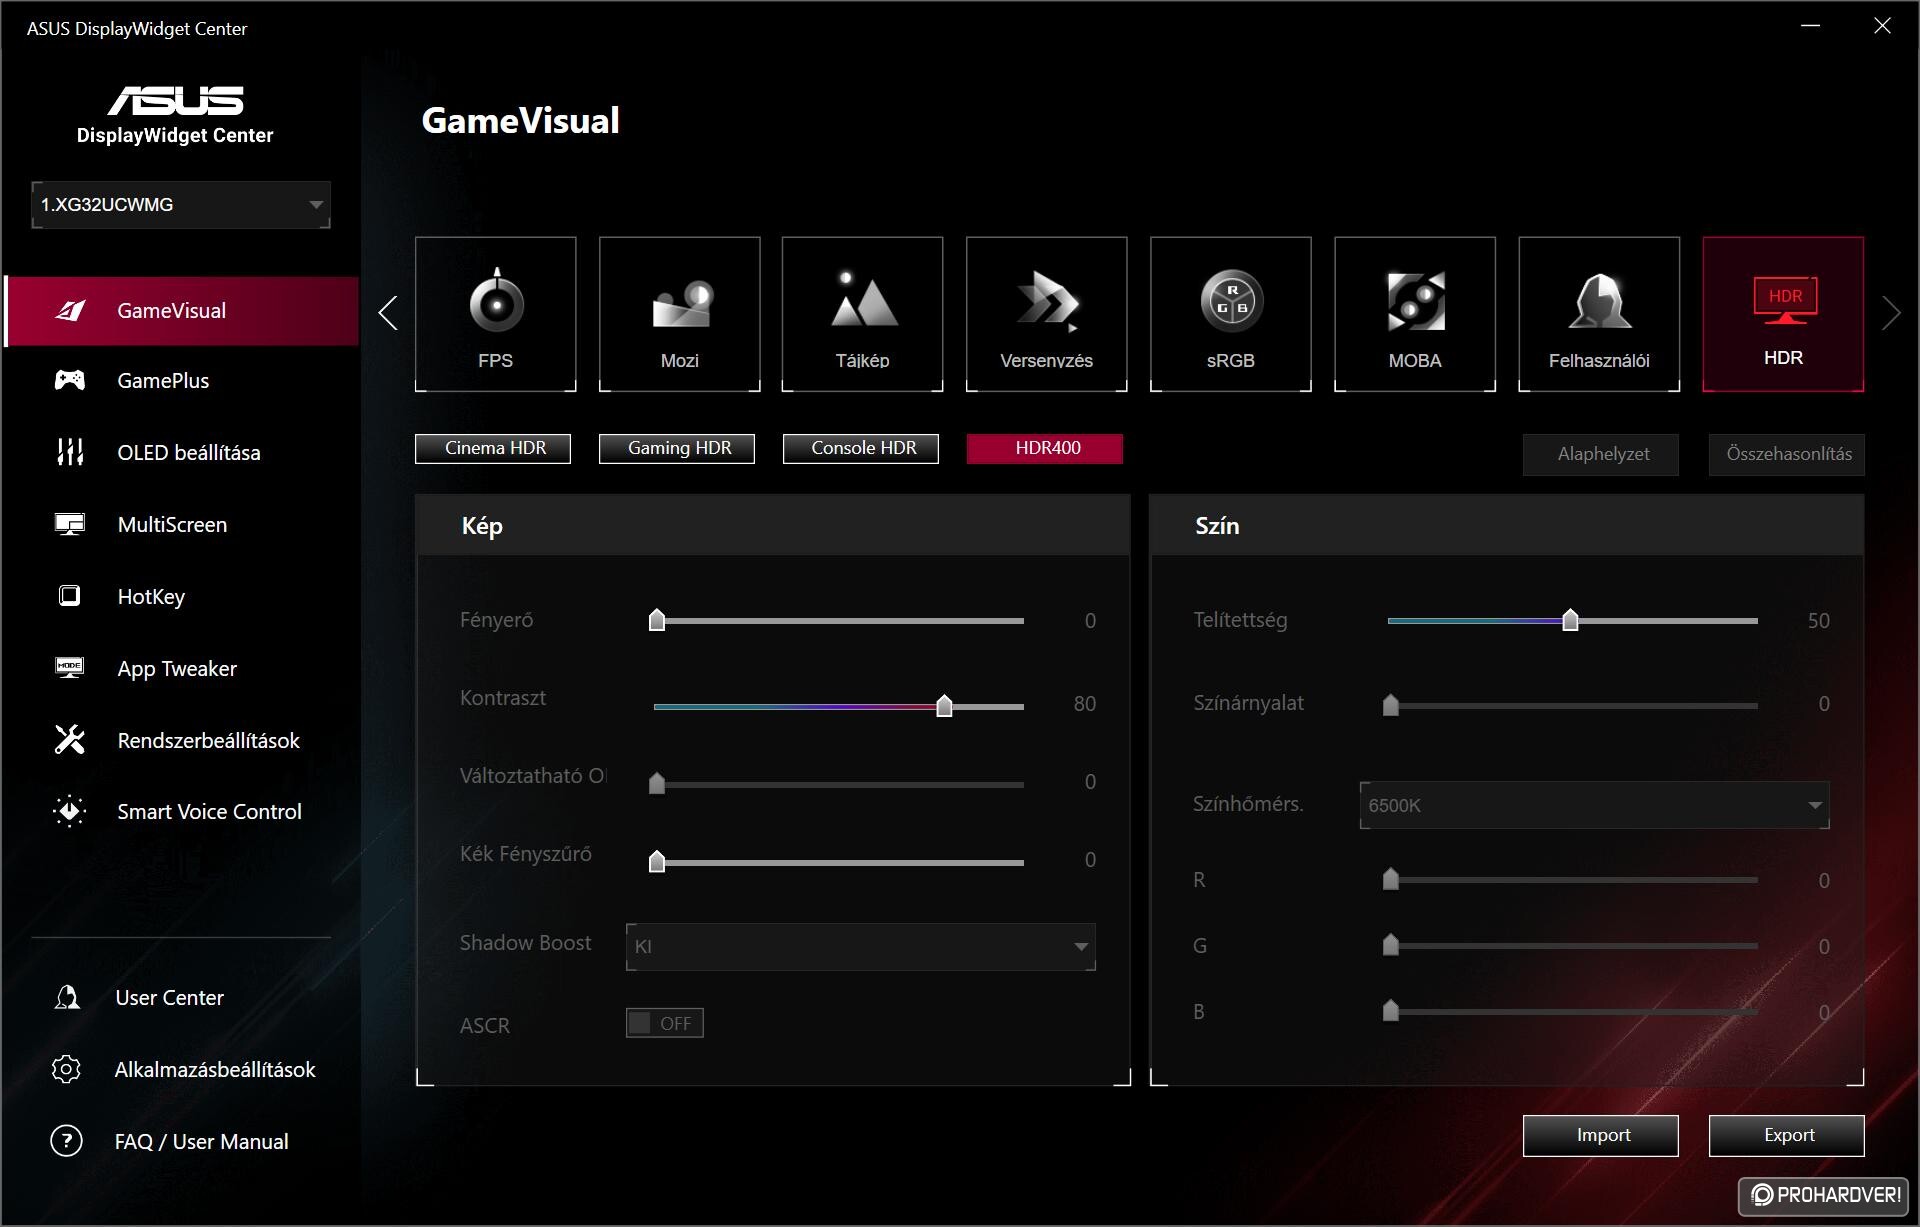Click the GameVisual sidebar icon
Viewport: 1920px width, 1227px height.
tap(70, 310)
